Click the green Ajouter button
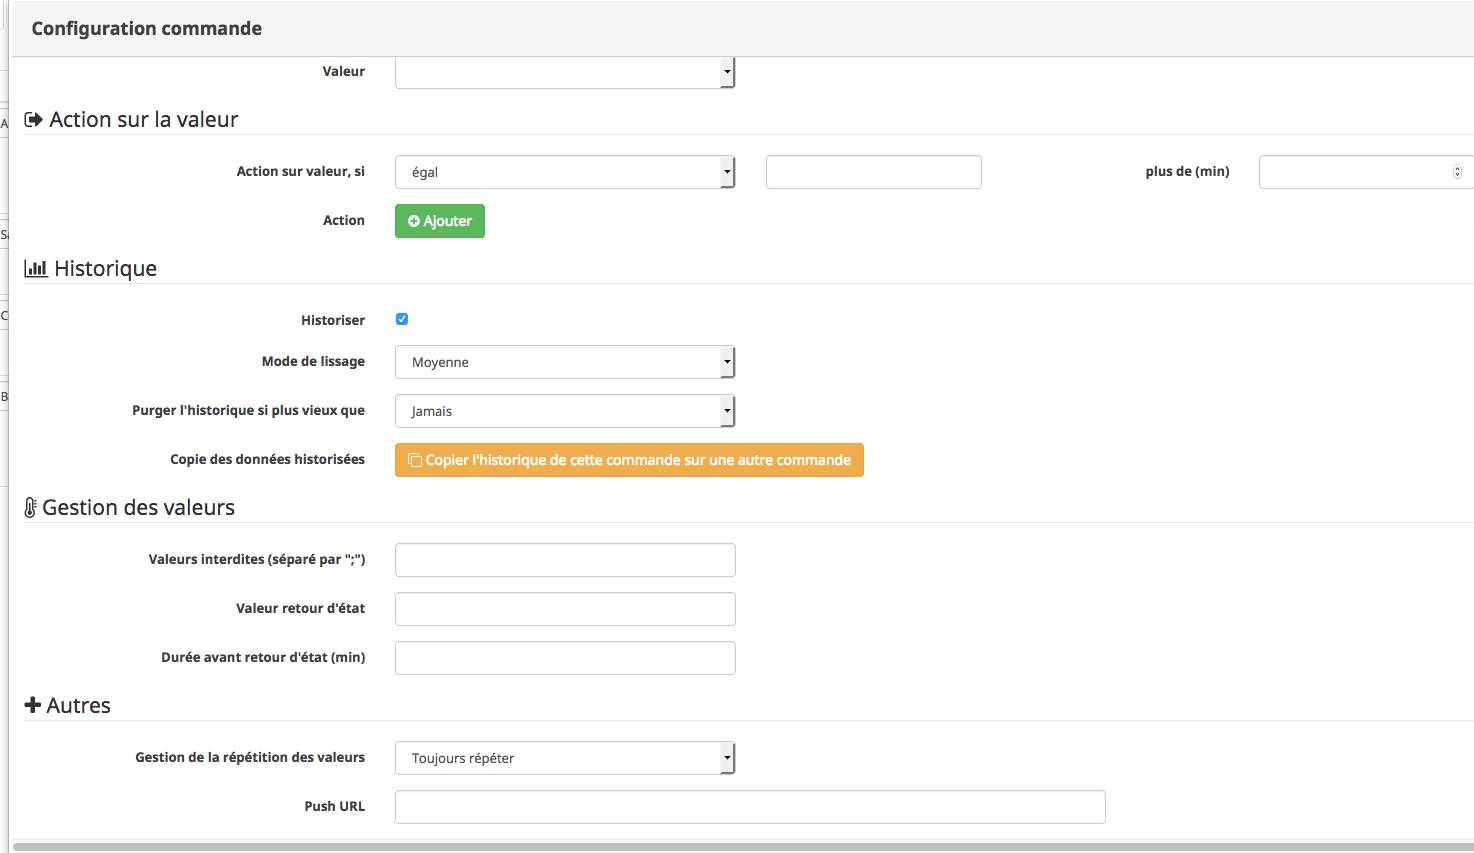Viewport: 1474px width, 853px height. (x=440, y=221)
